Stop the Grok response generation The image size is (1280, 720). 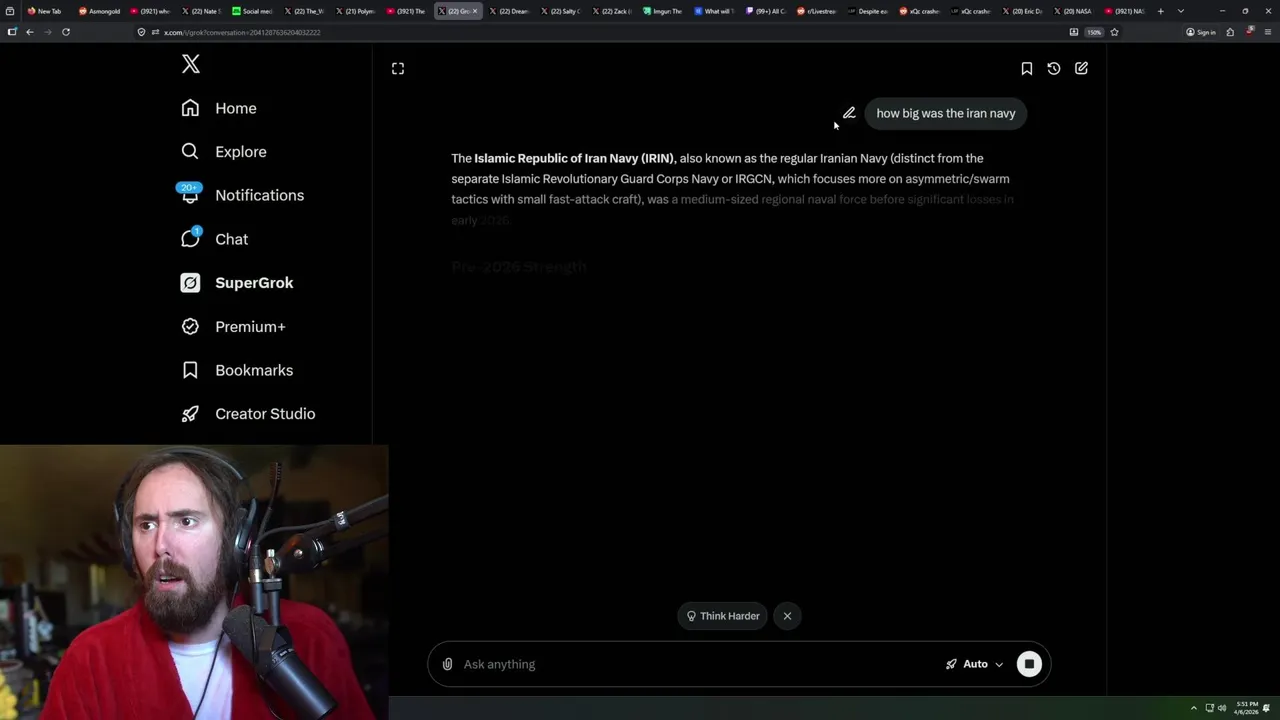pyautogui.click(x=1029, y=664)
